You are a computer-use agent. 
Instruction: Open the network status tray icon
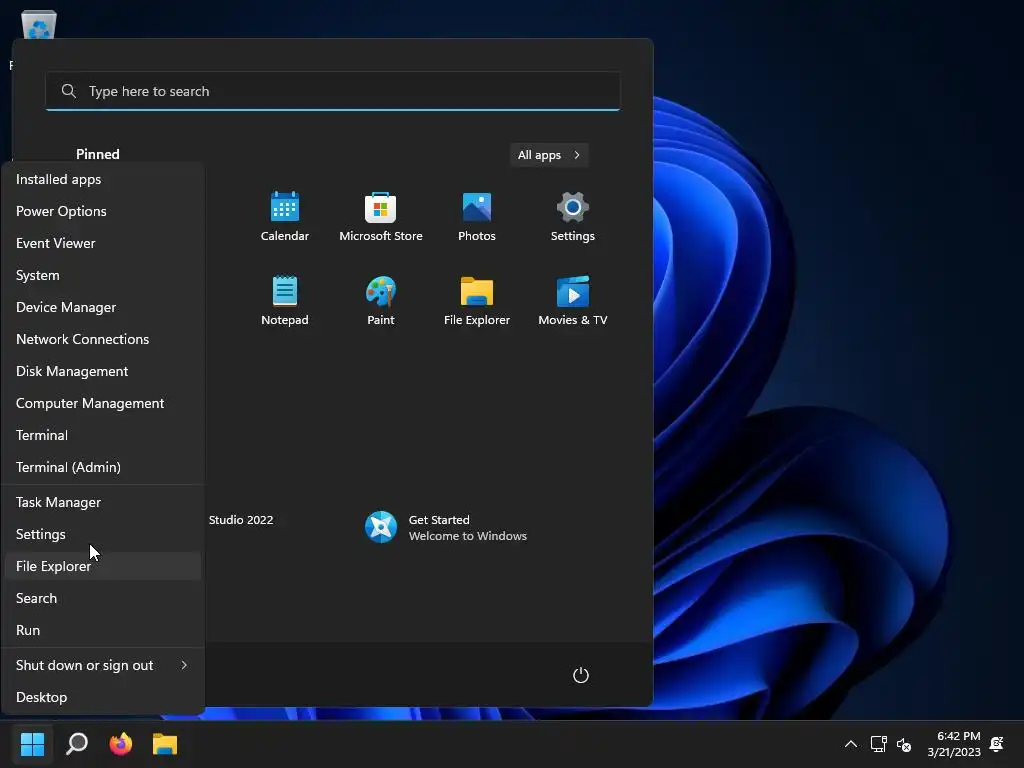(x=878, y=744)
